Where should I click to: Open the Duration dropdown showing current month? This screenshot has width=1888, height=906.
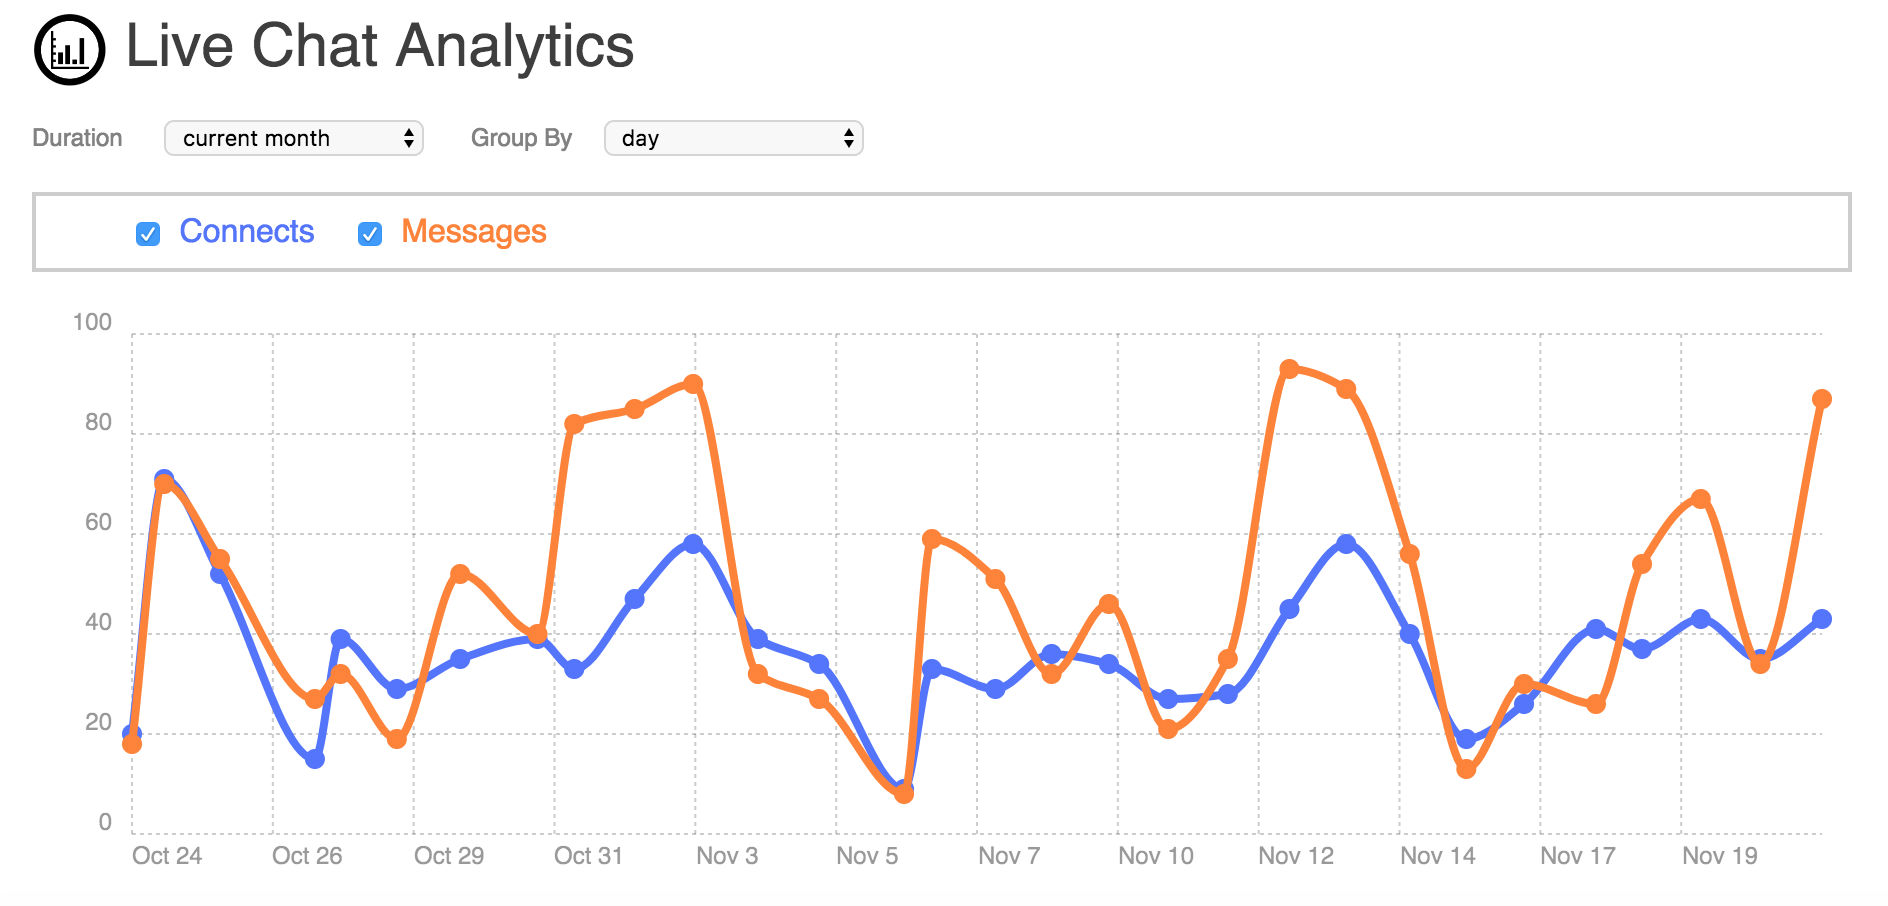pyautogui.click(x=294, y=138)
